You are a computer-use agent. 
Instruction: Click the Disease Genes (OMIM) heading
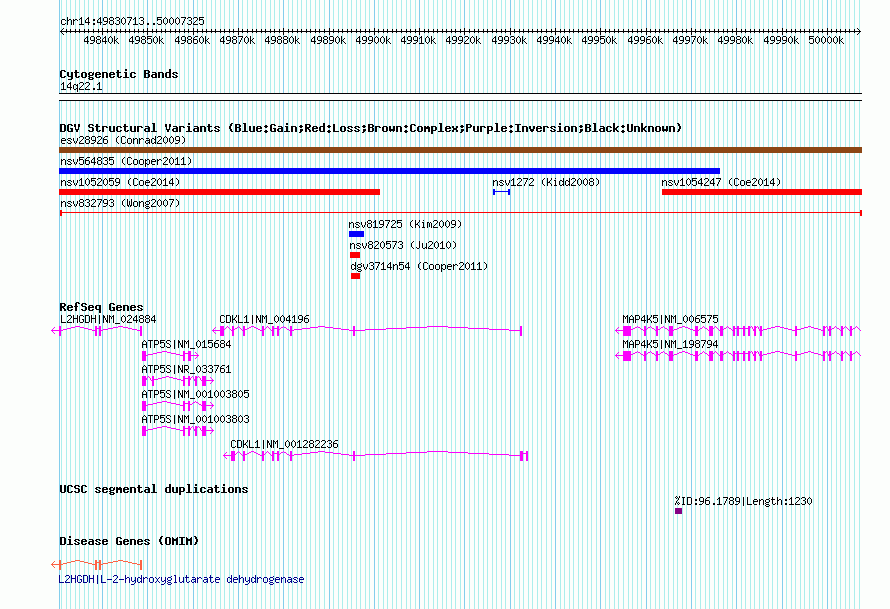pyautogui.click(x=129, y=541)
